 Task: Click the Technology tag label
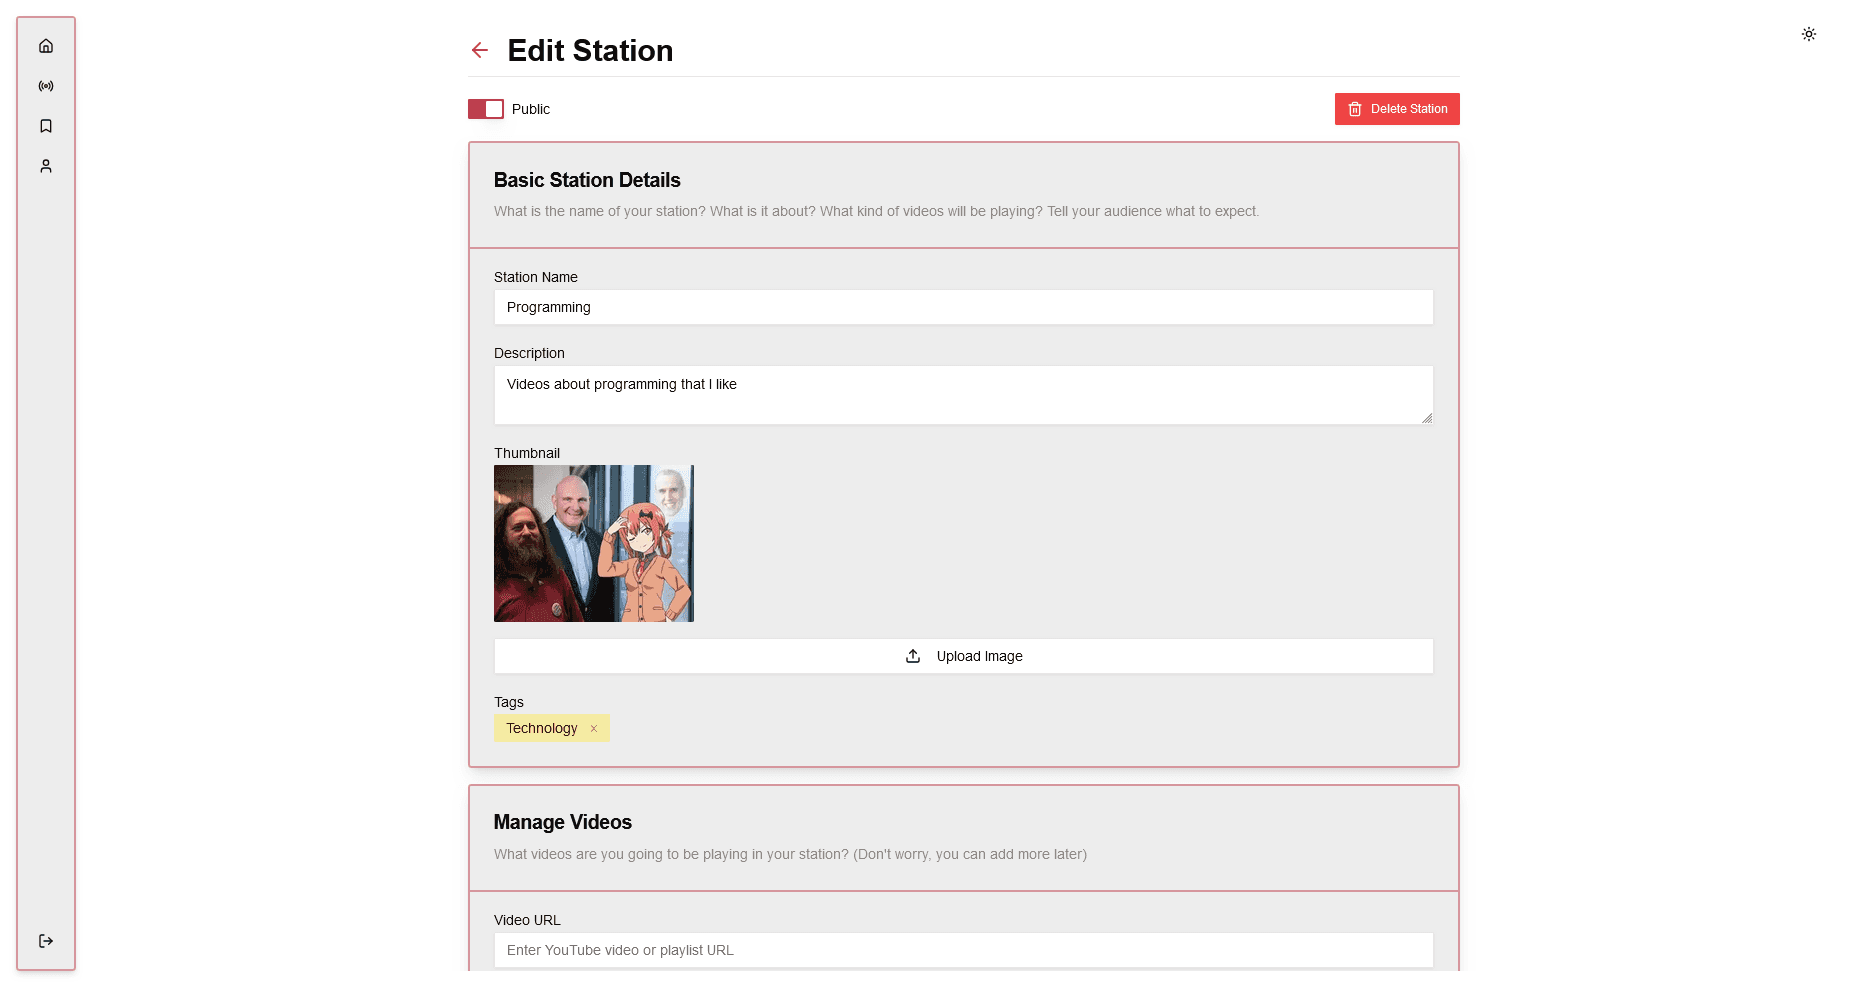pyautogui.click(x=541, y=729)
